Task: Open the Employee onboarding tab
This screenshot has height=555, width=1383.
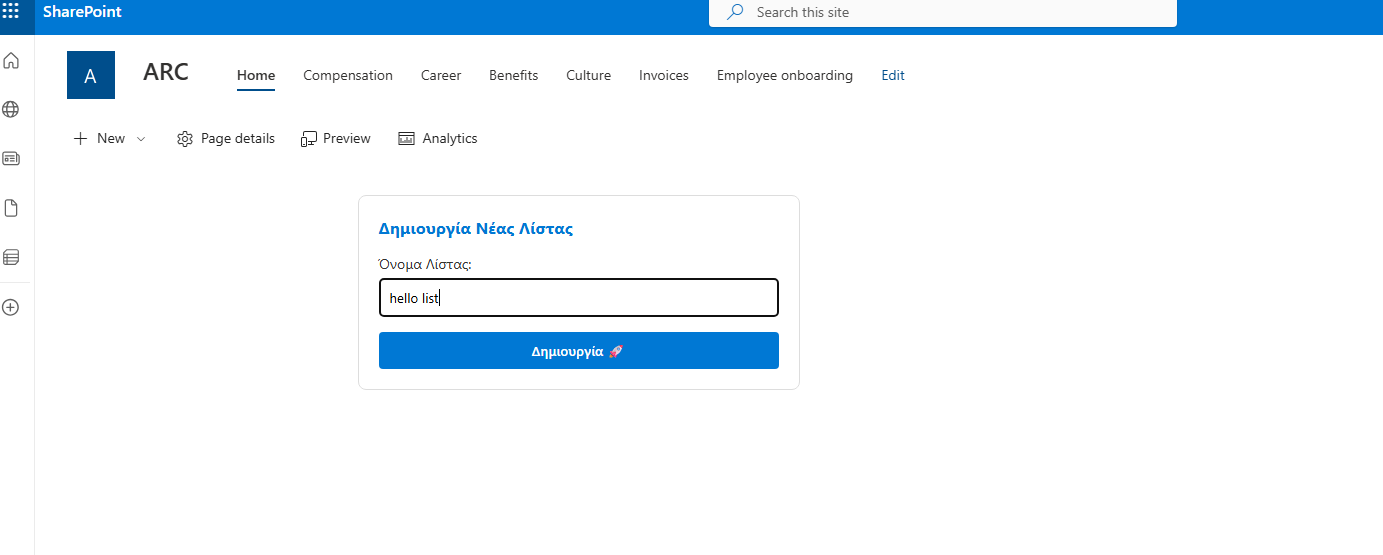Action: tap(785, 75)
